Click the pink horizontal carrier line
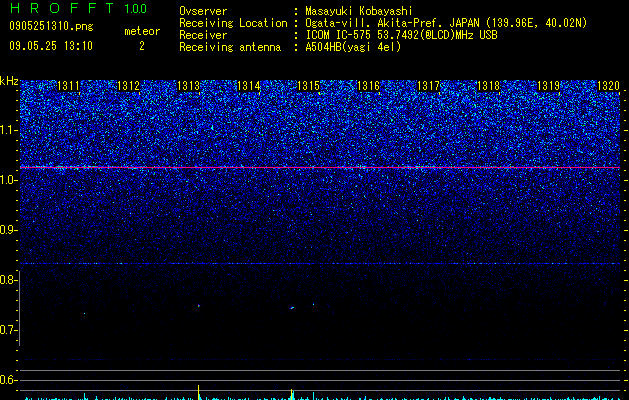629x400 pixels. (x=320, y=167)
